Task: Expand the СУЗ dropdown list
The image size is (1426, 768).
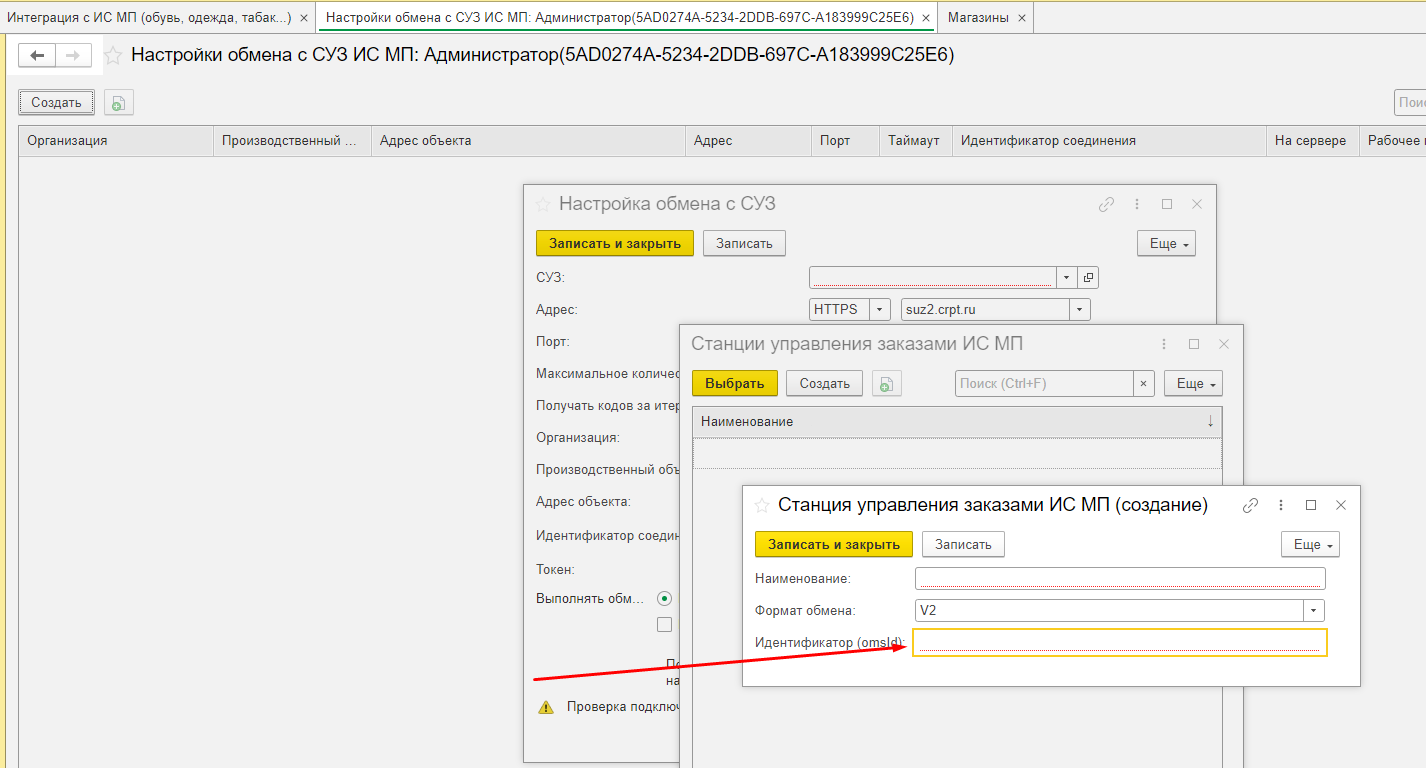Action: pyautogui.click(x=1067, y=277)
